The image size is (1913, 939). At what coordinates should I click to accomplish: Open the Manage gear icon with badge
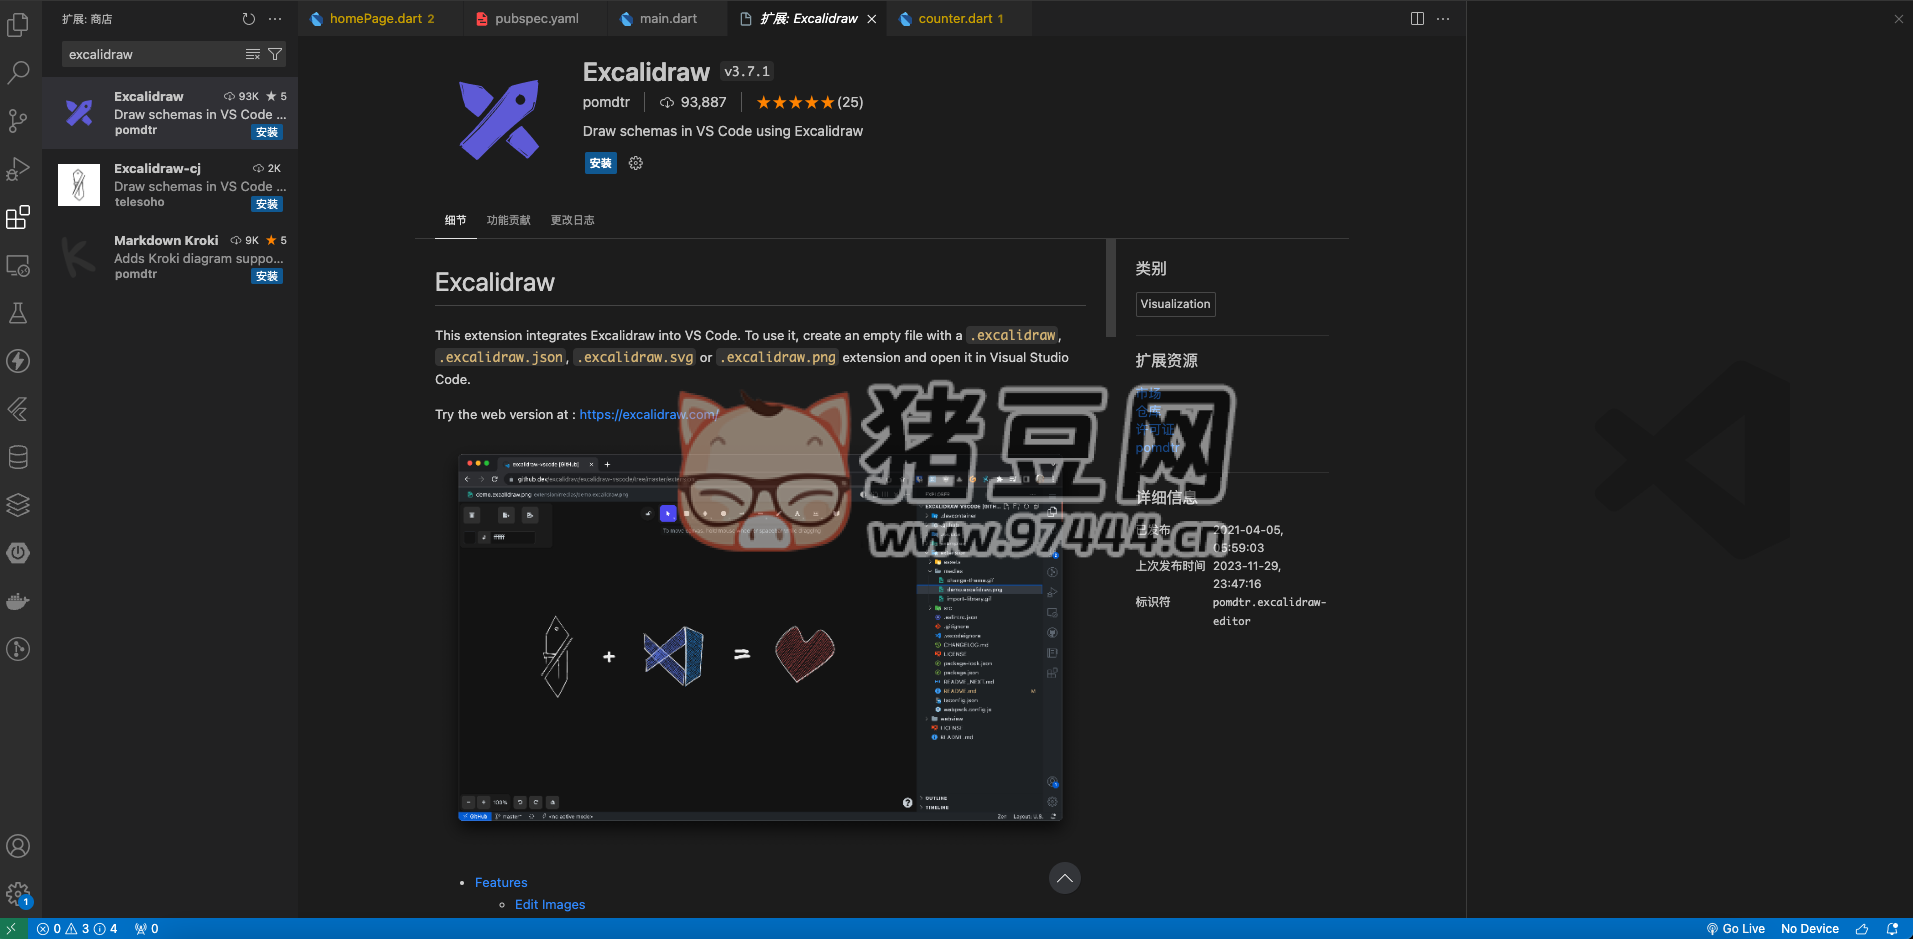pyautogui.click(x=18, y=894)
